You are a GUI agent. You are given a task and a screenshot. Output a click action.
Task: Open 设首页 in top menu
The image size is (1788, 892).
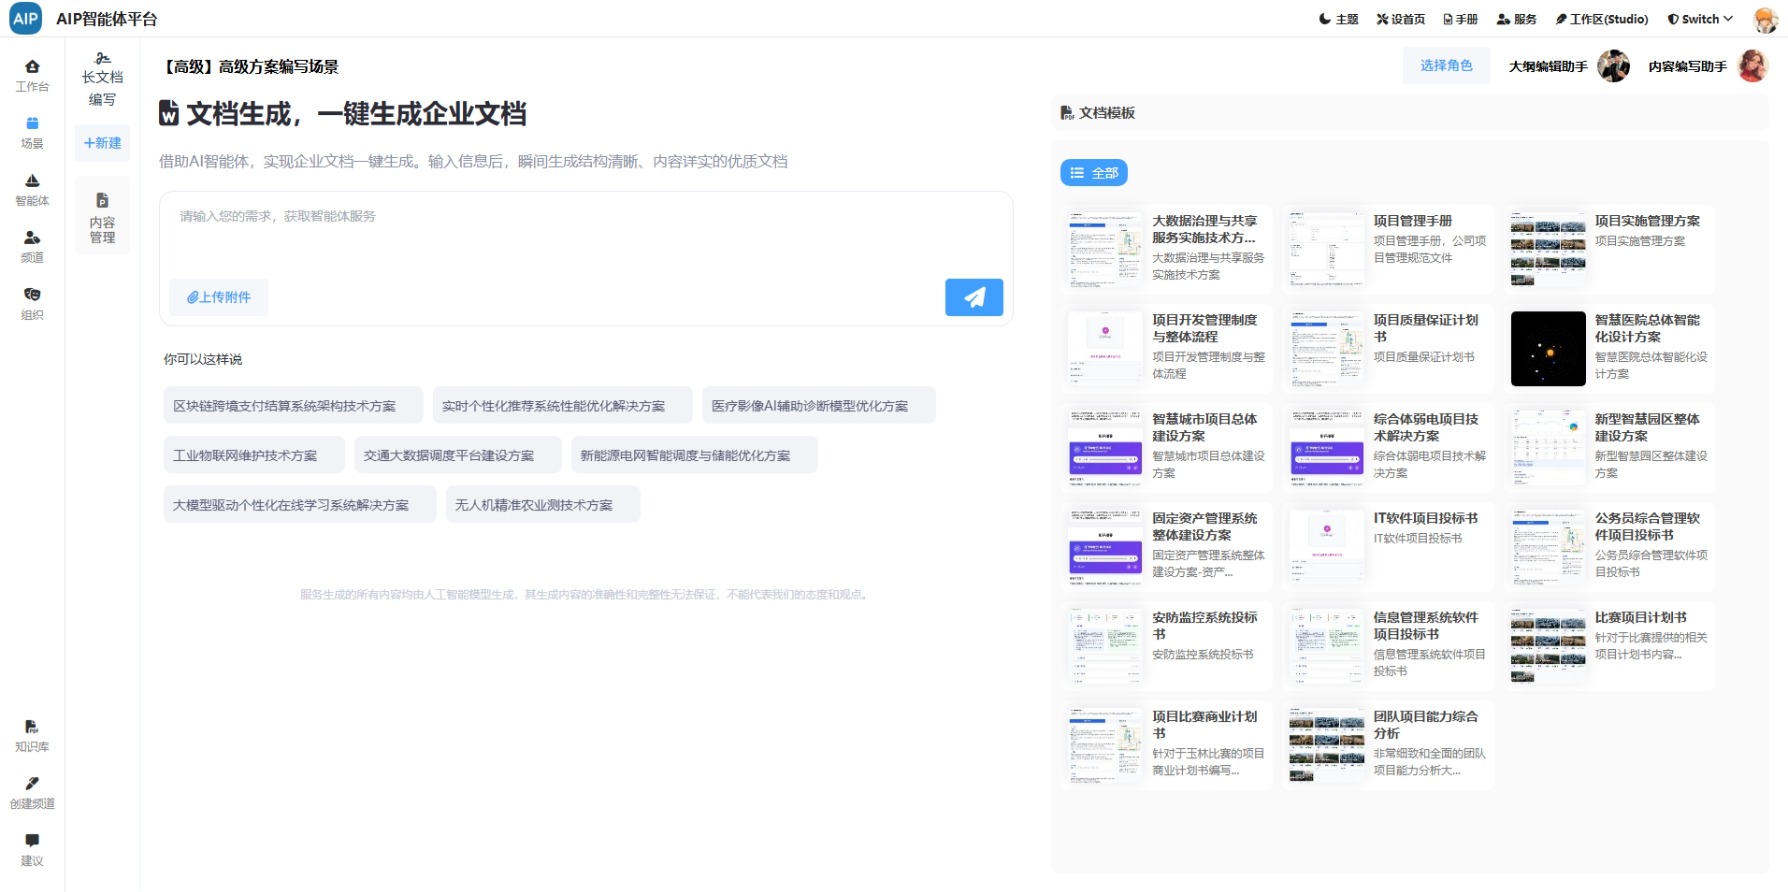pyautogui.click(x=1401, y=19)
